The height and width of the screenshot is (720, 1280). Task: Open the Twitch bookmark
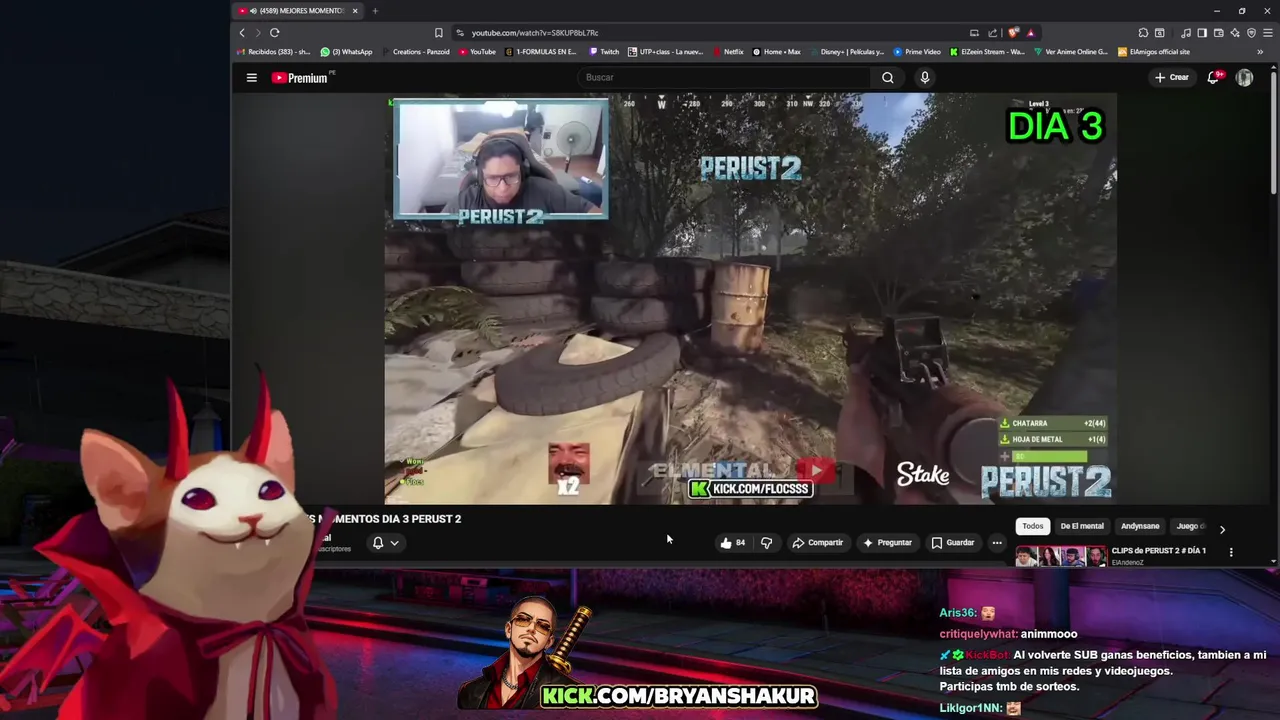(604, 52)
